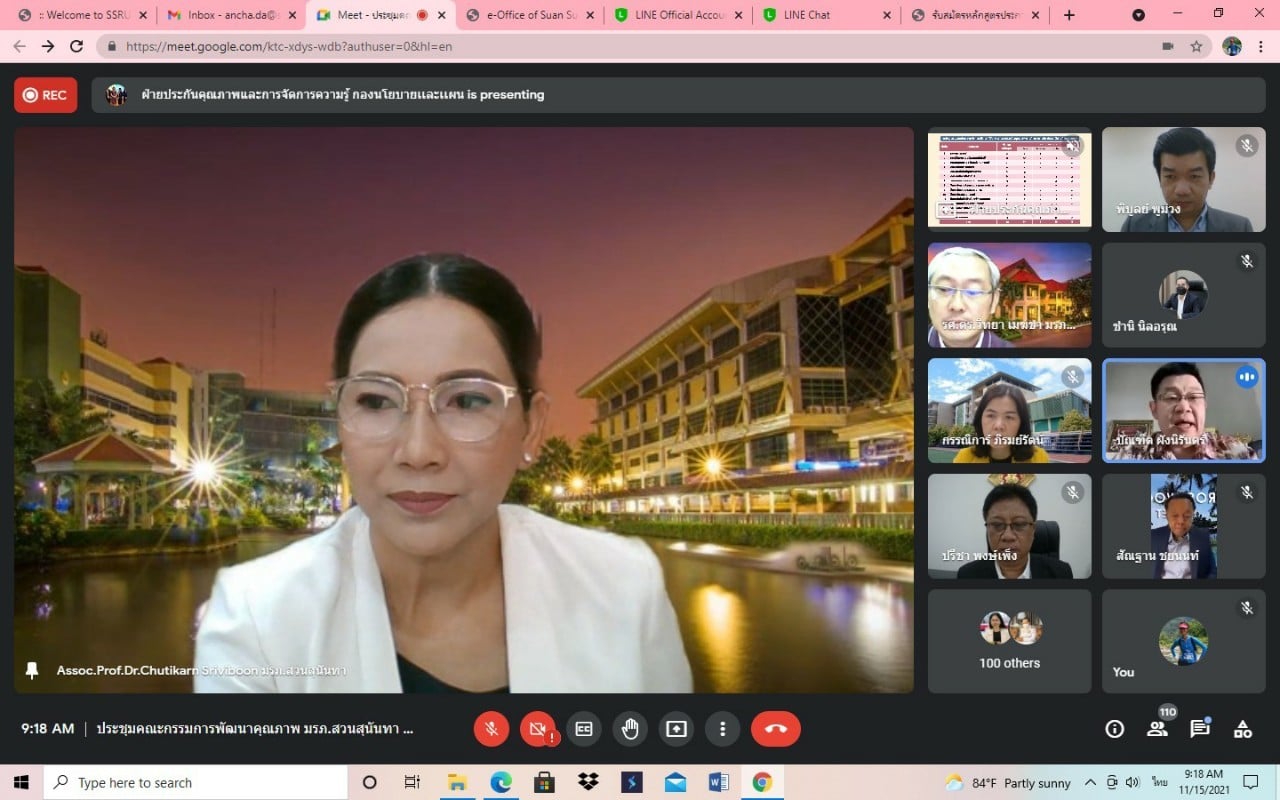Switch to the Inbox Gmail tab
The width and height of the screenshot is (1280, 800).
click(x=230, y=15)
